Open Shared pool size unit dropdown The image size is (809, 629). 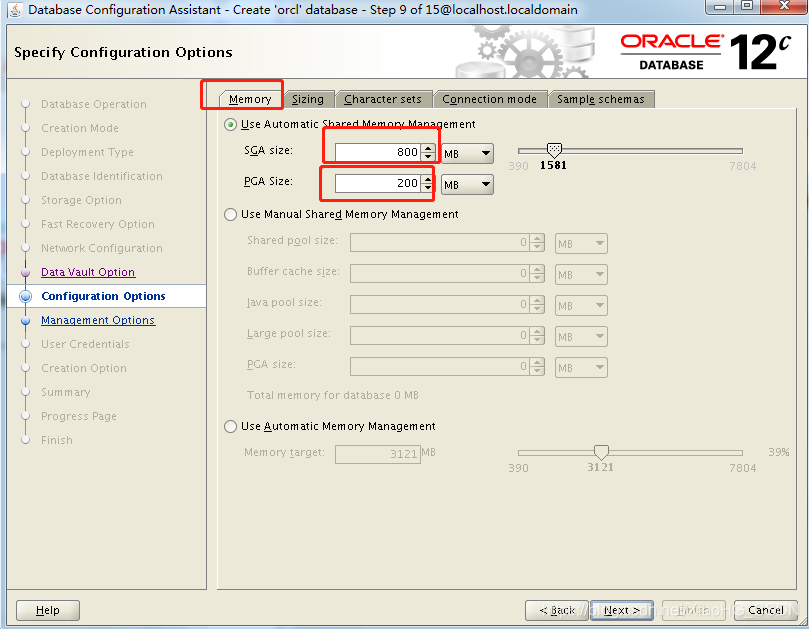pos(581,244)
